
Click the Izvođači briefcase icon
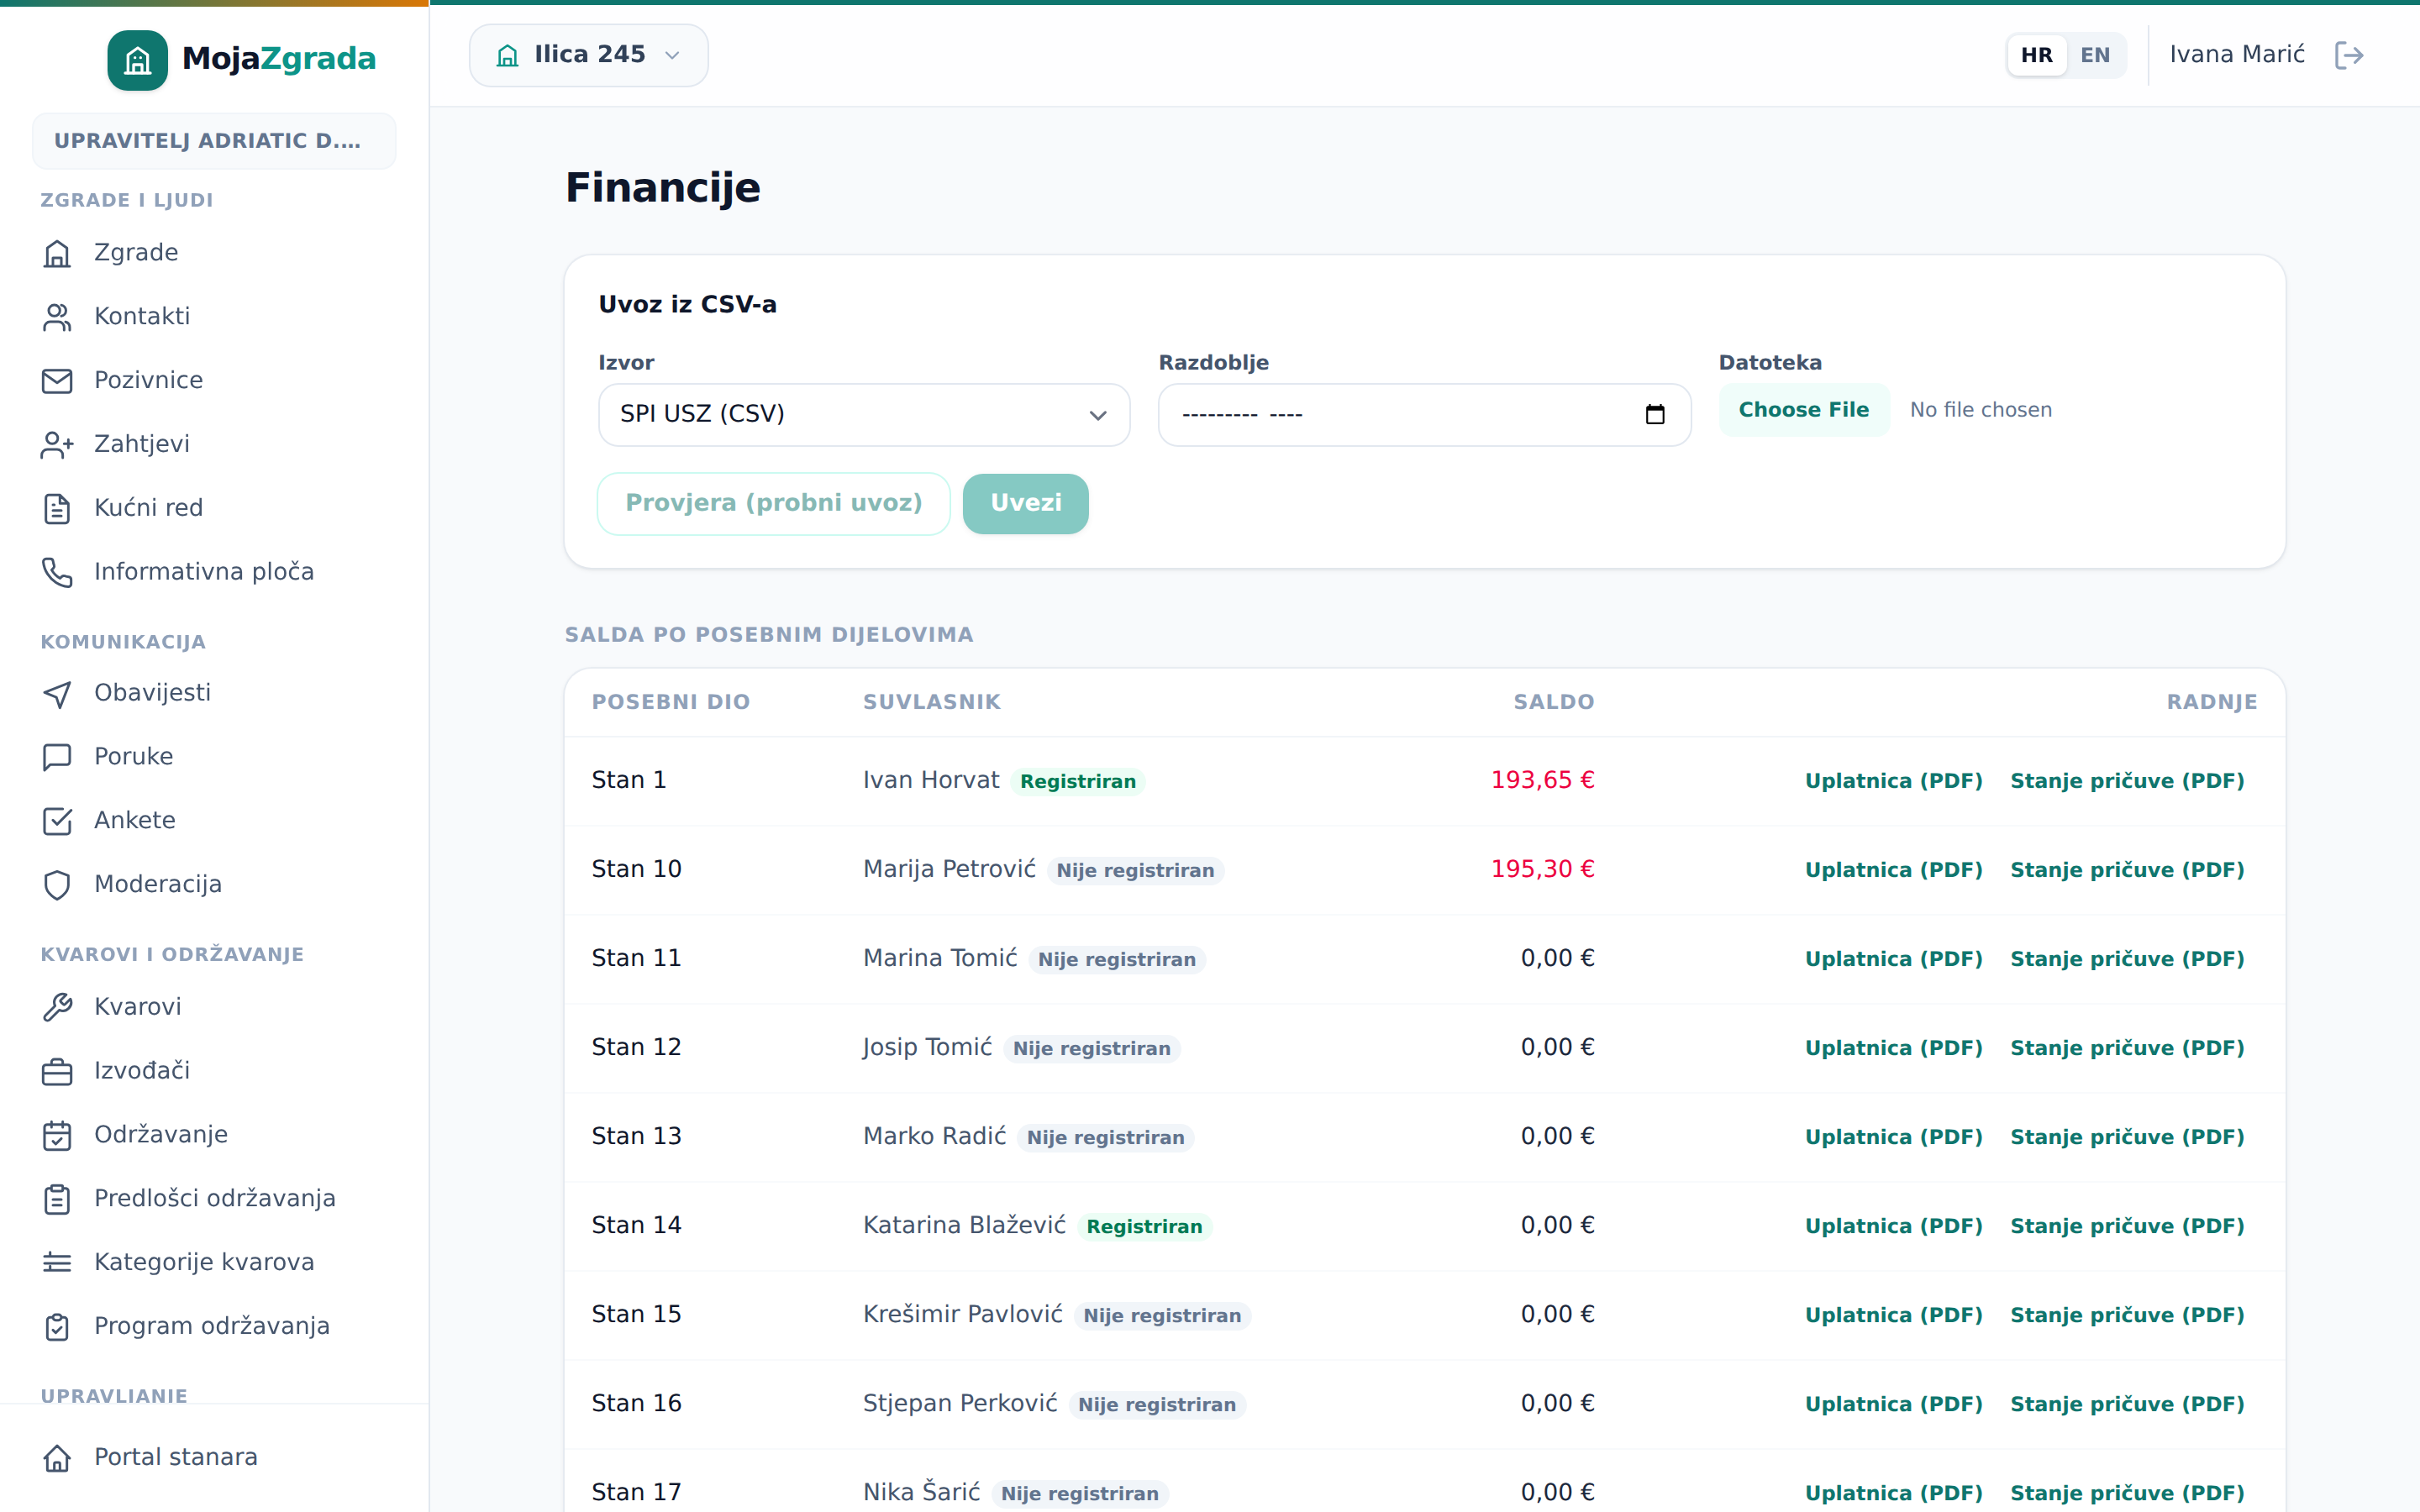pos(57,1071)
